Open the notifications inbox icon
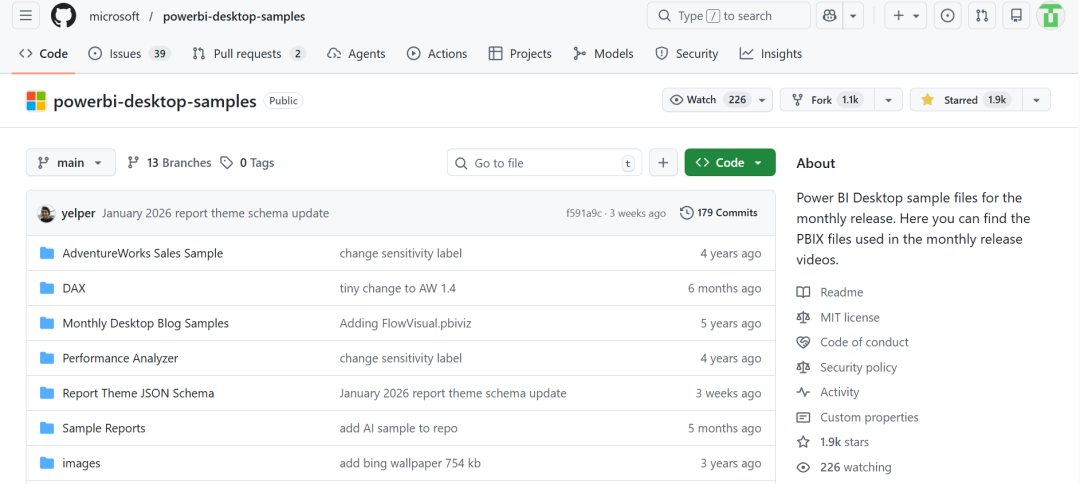Viewport: 1080px width, 484px height. (1016, 16)
